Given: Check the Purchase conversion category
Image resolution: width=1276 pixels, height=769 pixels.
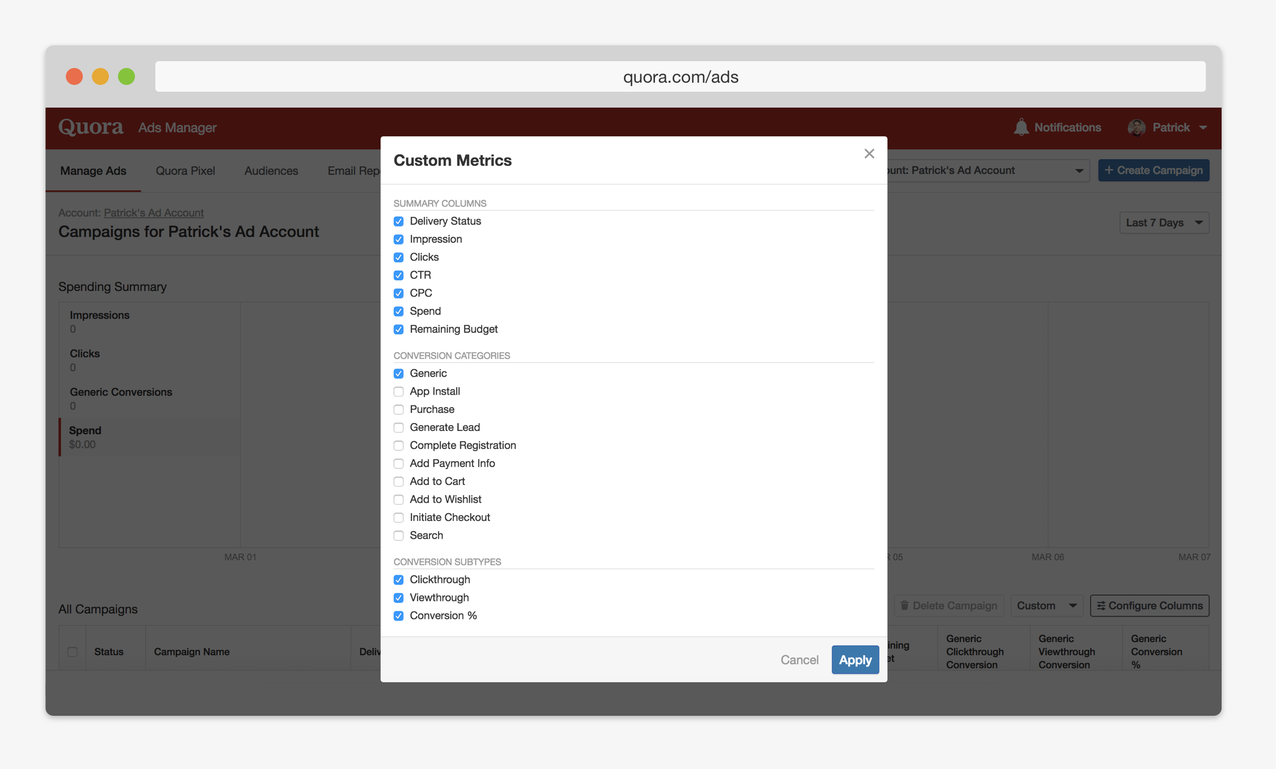Looking at the screenshot, I should pyautogui.click(x=399, y=409).
